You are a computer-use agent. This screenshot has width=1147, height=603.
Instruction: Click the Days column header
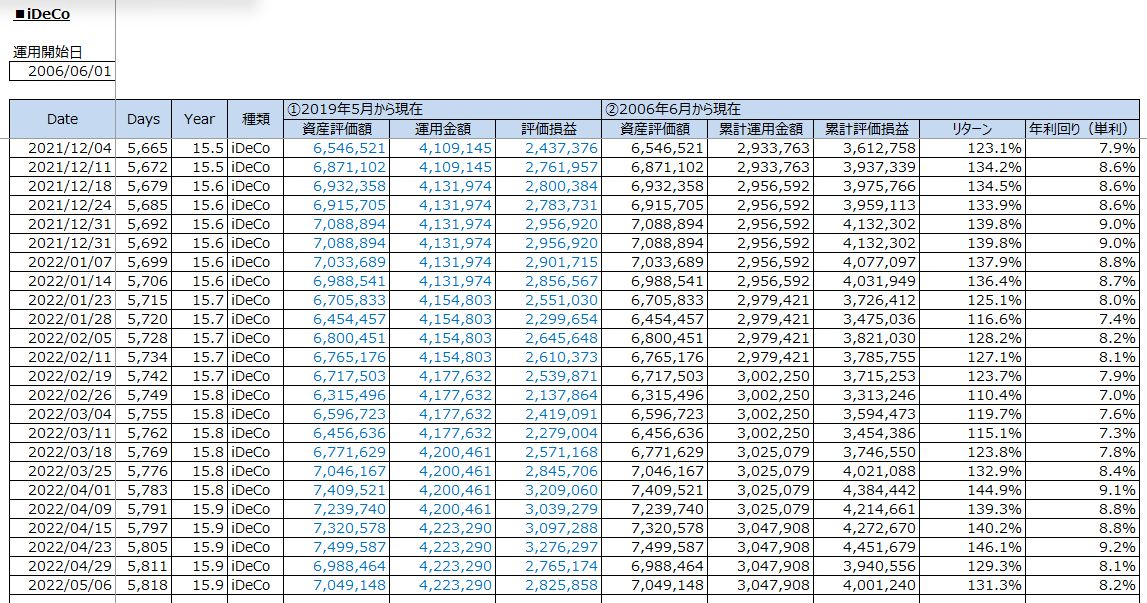click(x=143, y=119)
